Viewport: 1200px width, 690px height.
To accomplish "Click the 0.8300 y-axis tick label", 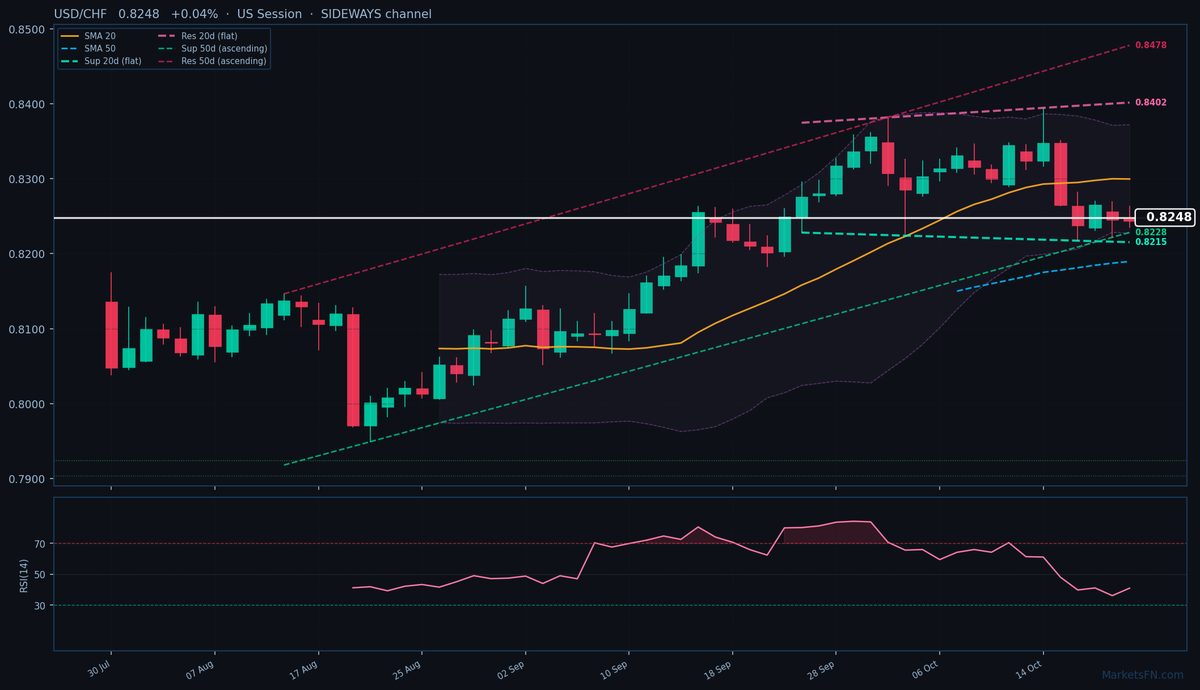I will [x=25, y=180].
